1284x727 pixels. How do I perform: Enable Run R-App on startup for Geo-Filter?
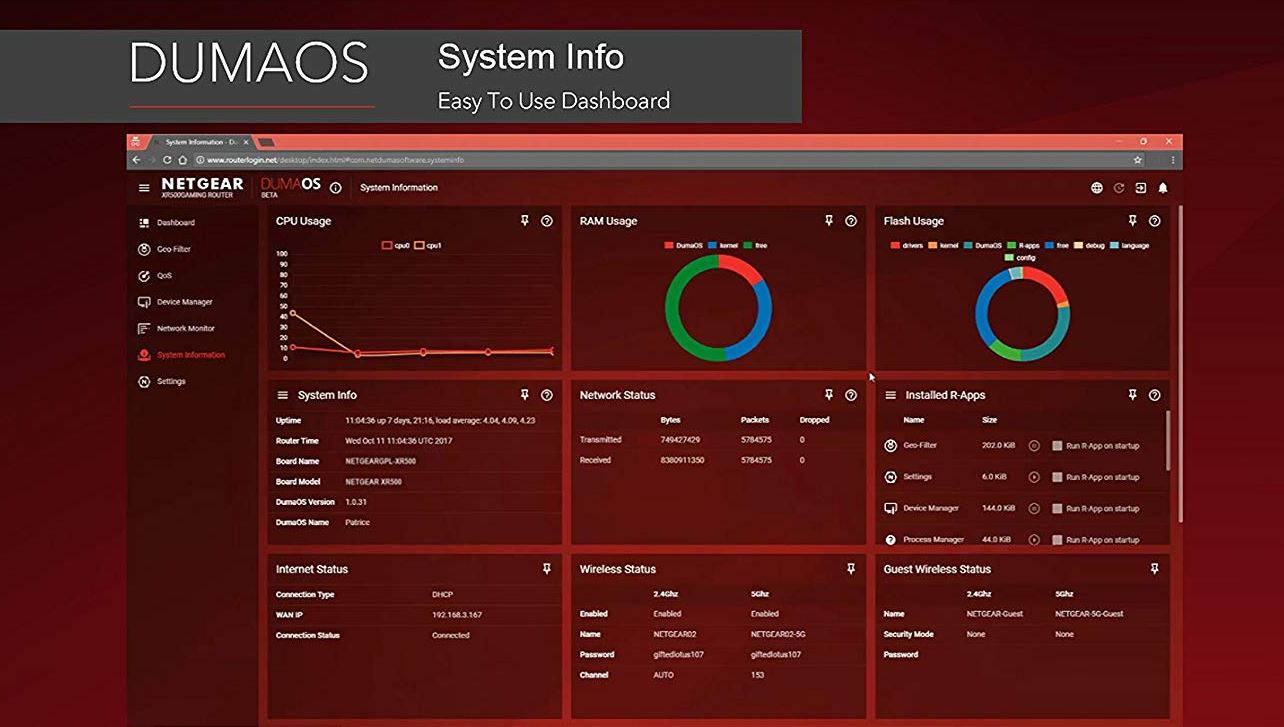coord(1057,446)
